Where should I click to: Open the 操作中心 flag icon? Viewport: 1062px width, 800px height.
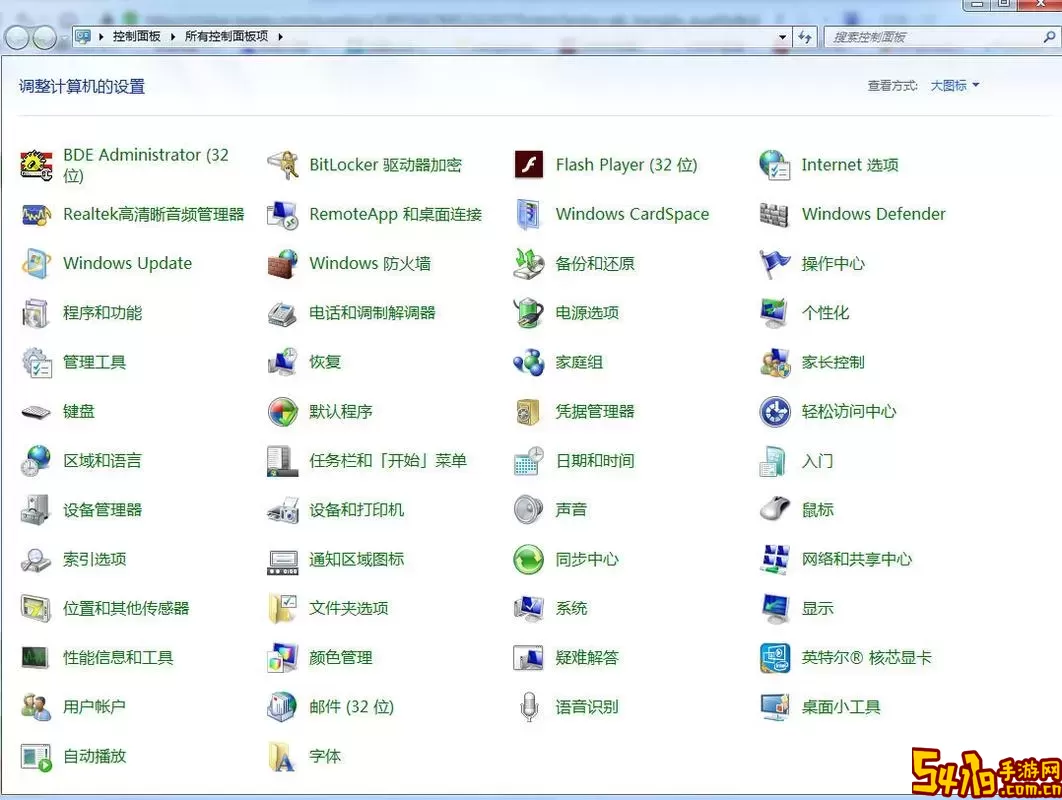point(775,264)
